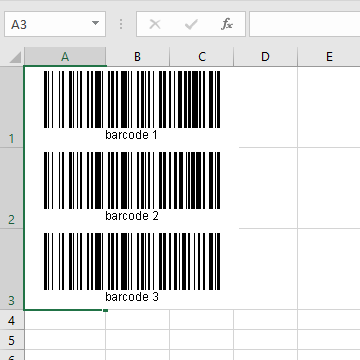Select cell E2
360x360 pixels.
(x=329, y=188)
